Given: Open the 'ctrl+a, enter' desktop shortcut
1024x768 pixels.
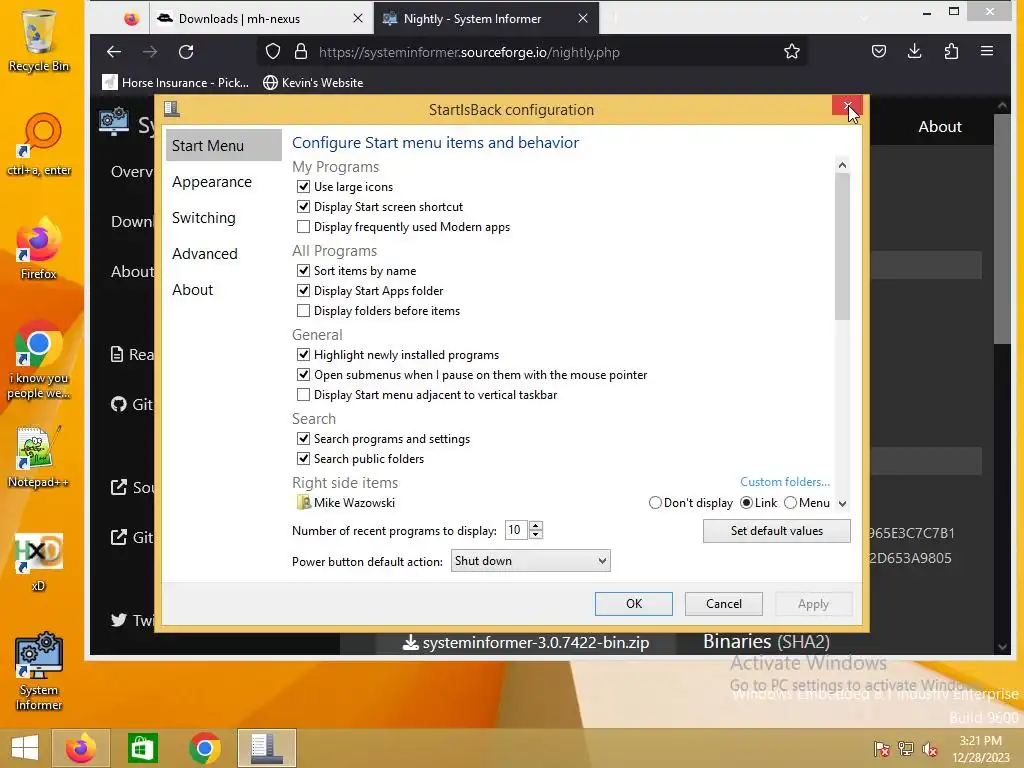Looking at the screenshot, I should click(39, 144).
